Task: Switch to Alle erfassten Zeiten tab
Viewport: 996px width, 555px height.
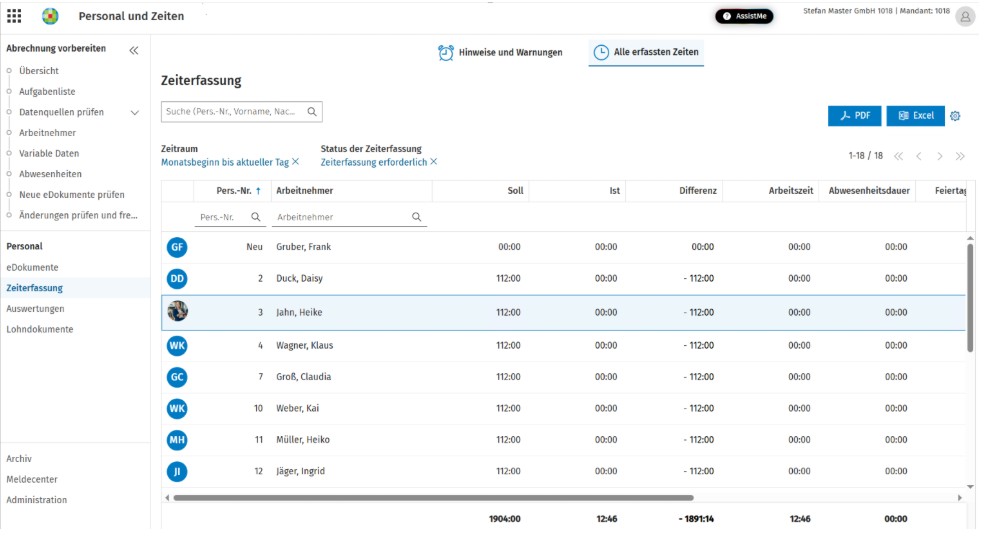Action: point(646,52)
